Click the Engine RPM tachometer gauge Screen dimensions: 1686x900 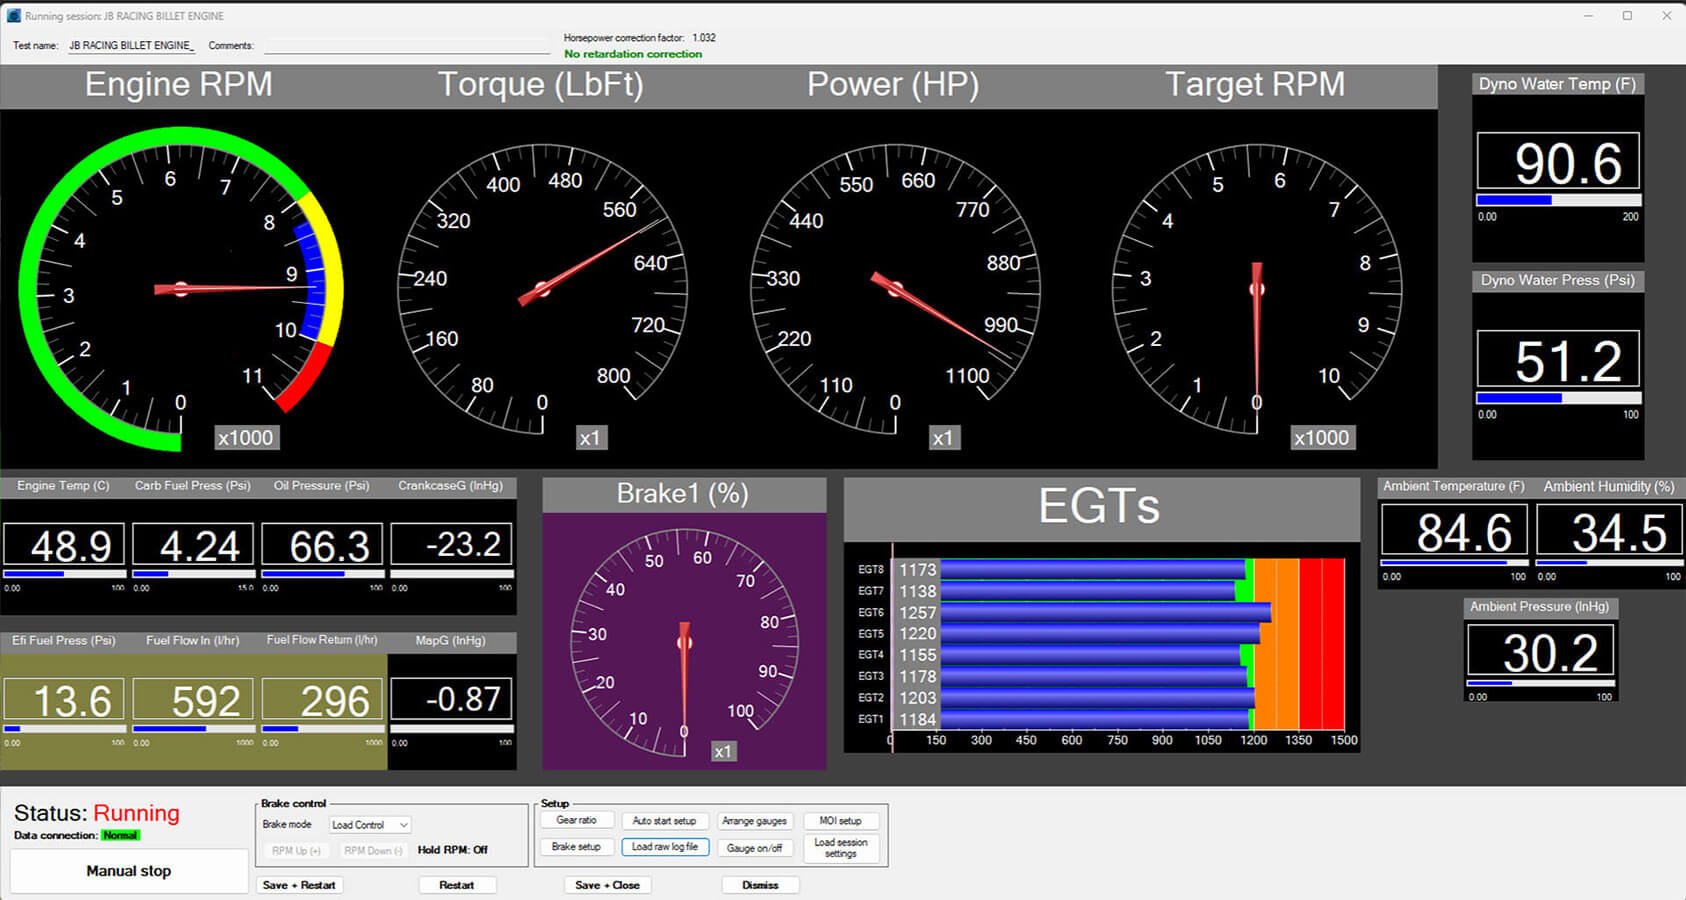(x=180, y=290)
